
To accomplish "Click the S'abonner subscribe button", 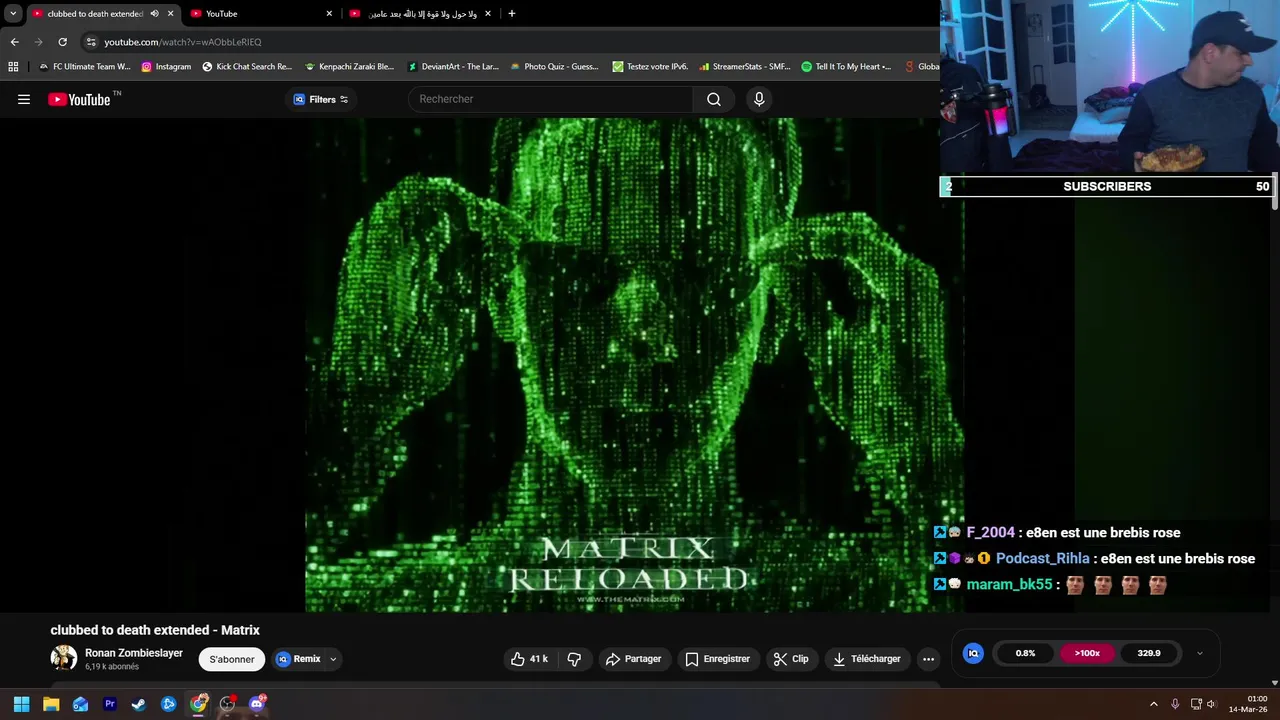I will [232, 659].
